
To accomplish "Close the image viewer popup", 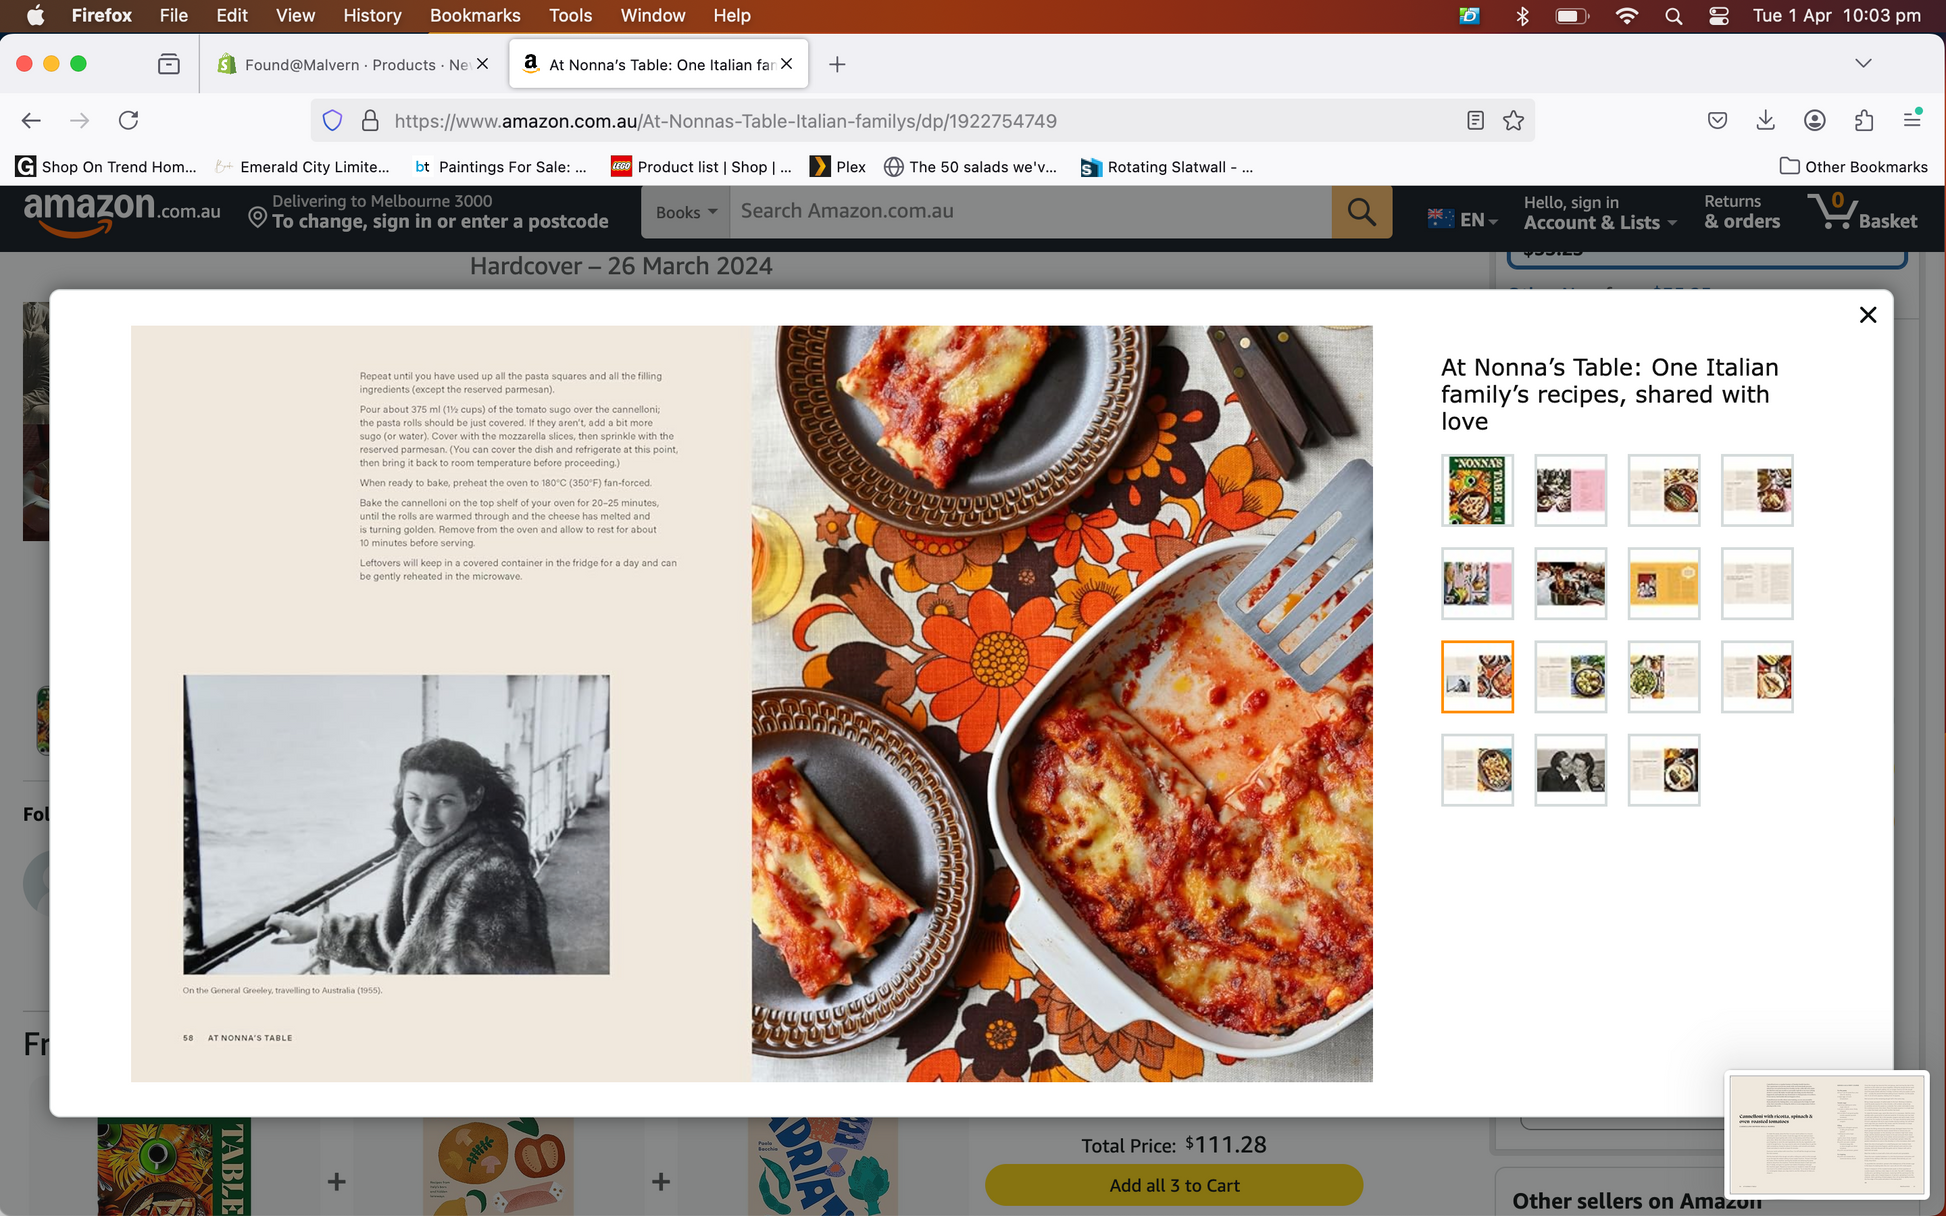I will click(1867, 315).
